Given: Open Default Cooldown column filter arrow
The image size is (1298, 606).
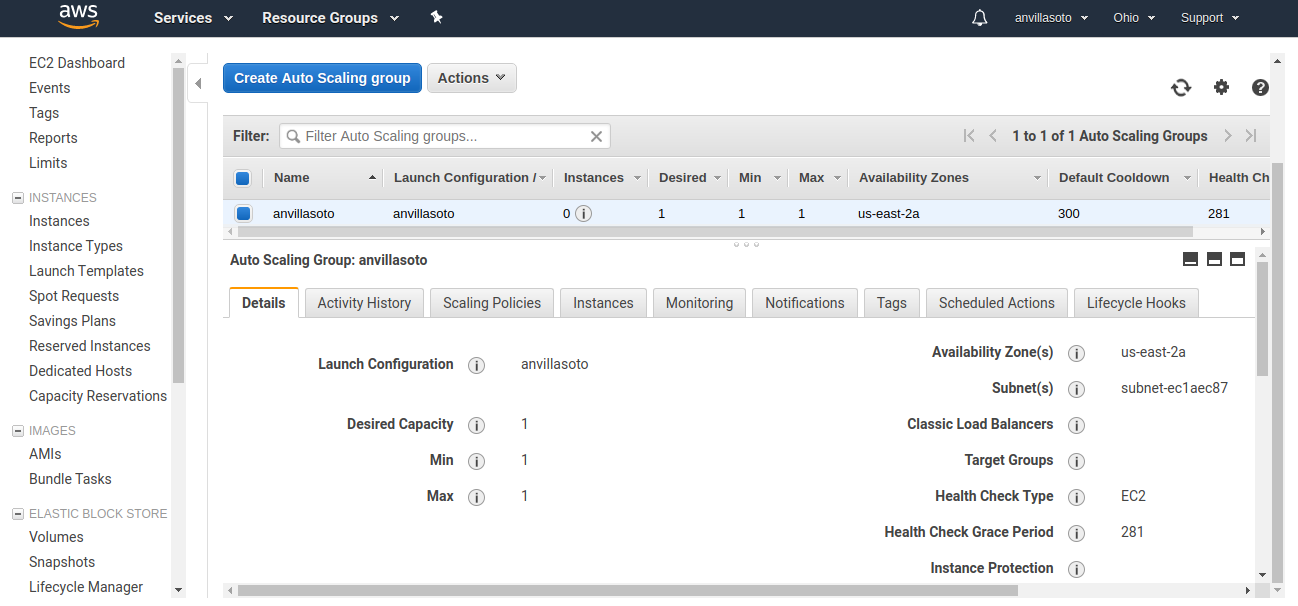Looking at the screenshot, I should (x=1187, y=179).
